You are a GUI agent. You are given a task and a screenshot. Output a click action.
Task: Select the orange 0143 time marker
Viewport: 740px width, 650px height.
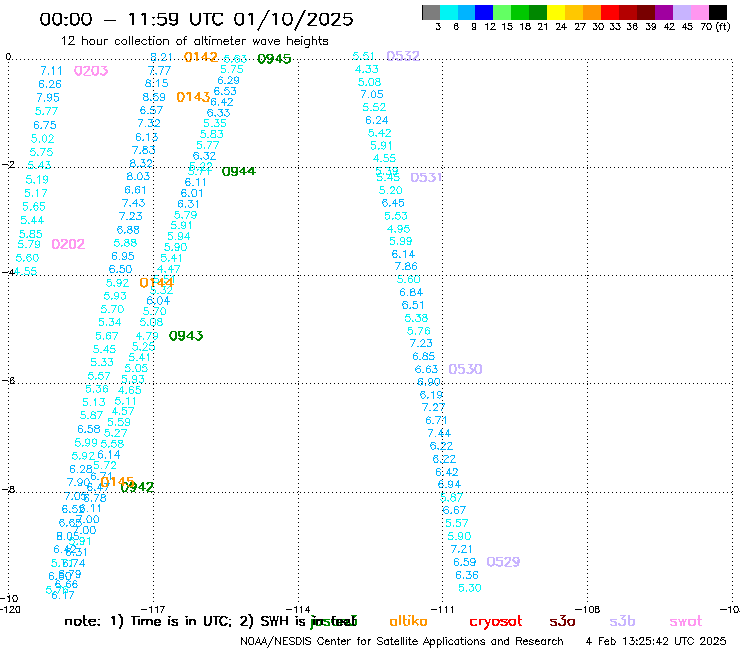[x=193, y=97]
